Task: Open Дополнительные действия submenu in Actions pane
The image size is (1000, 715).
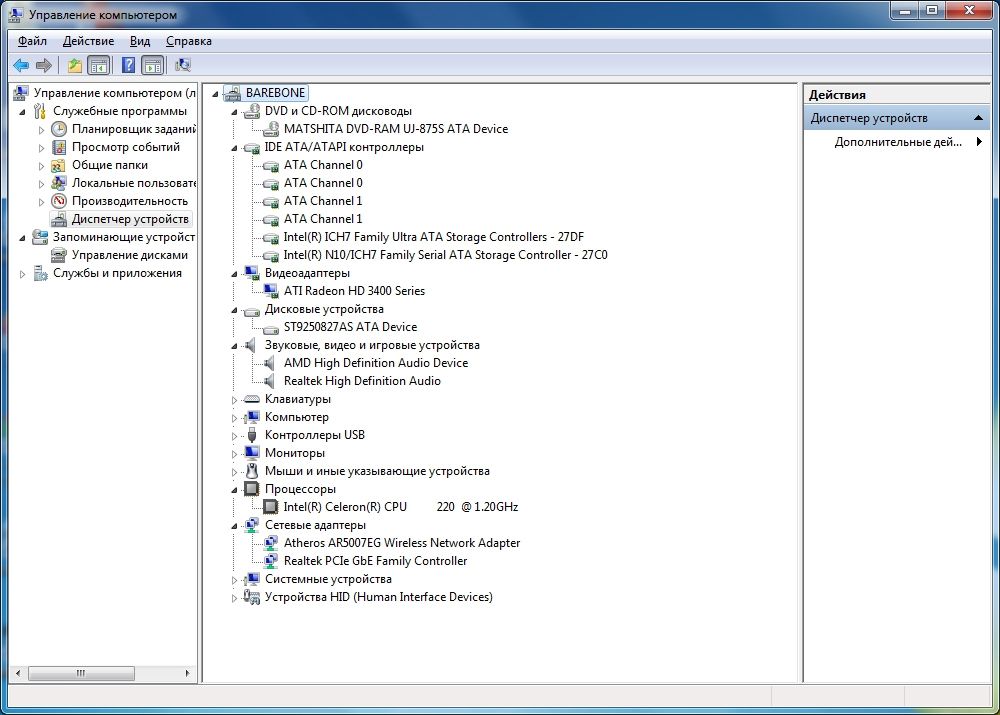Action: click(897, 142)
